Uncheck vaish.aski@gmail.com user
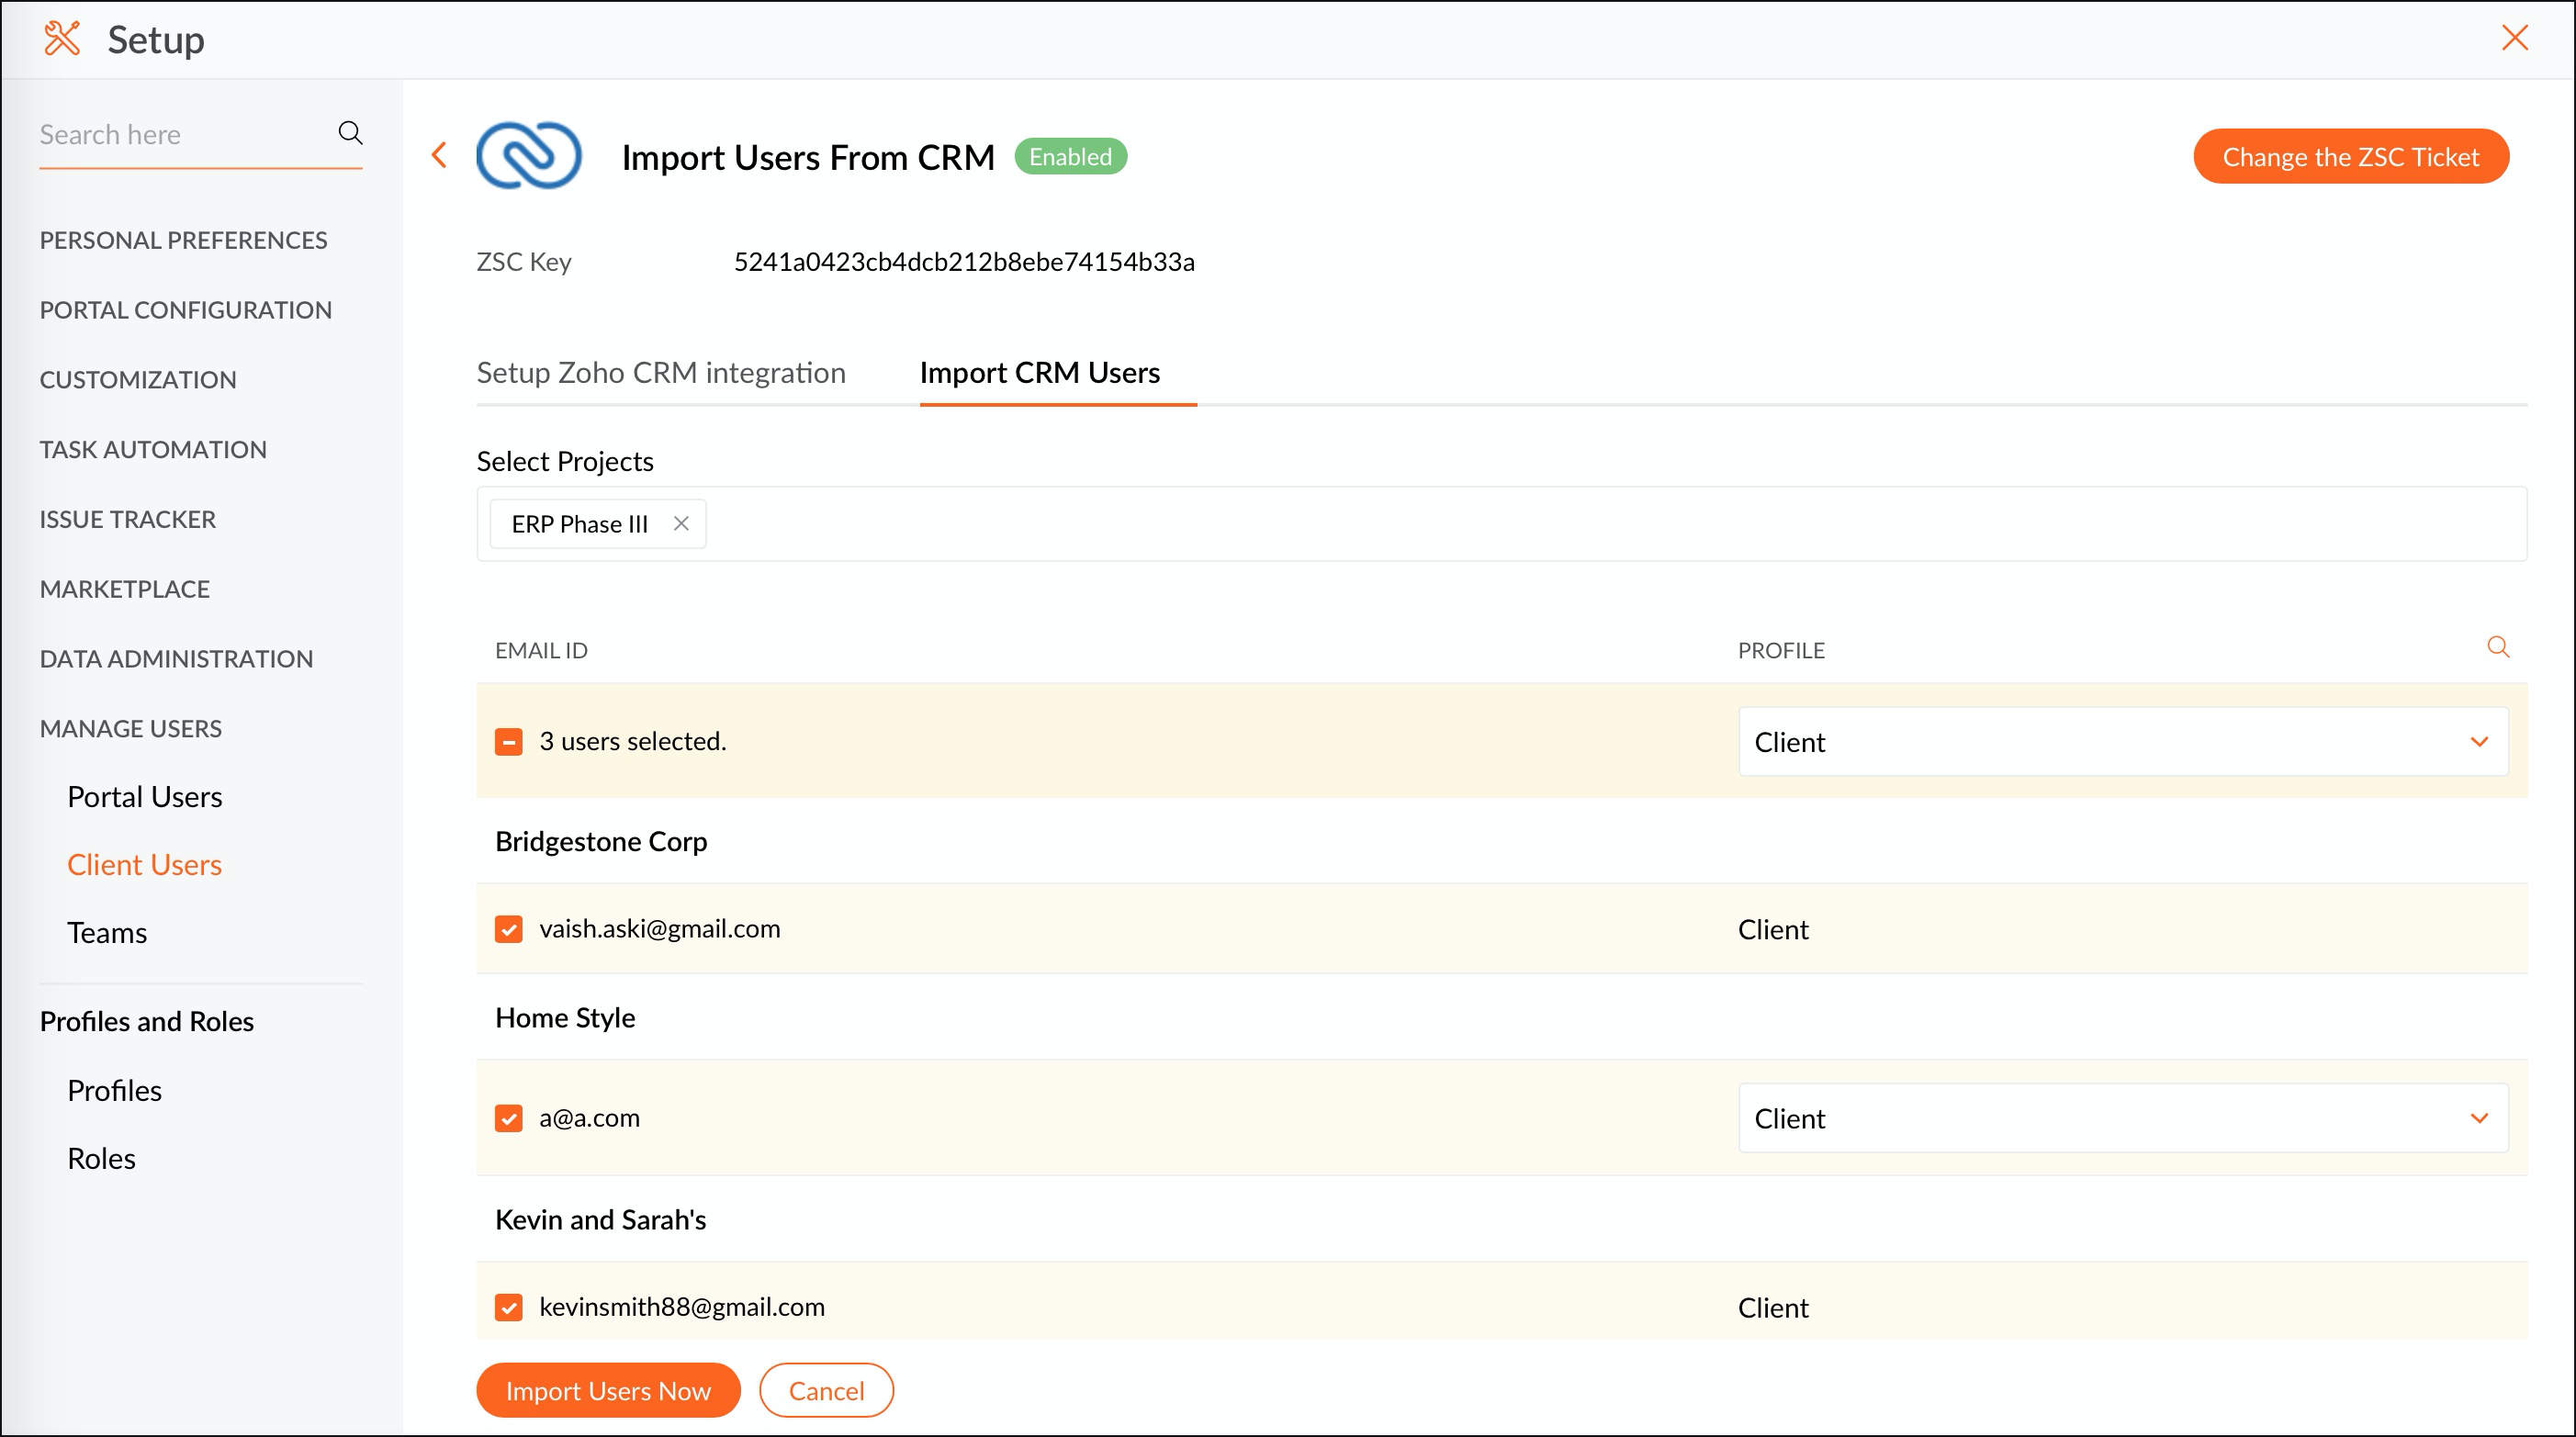This screenshot has width=2576, height=1437. [509, 929]
